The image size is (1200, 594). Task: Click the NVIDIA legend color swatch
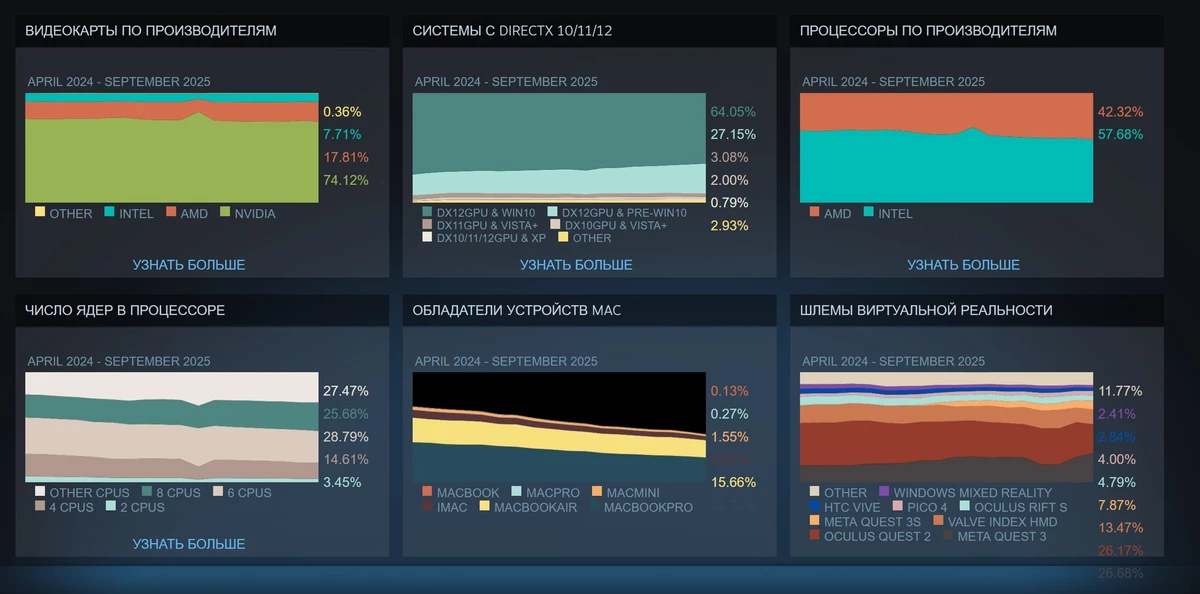(x=226, y=213)
